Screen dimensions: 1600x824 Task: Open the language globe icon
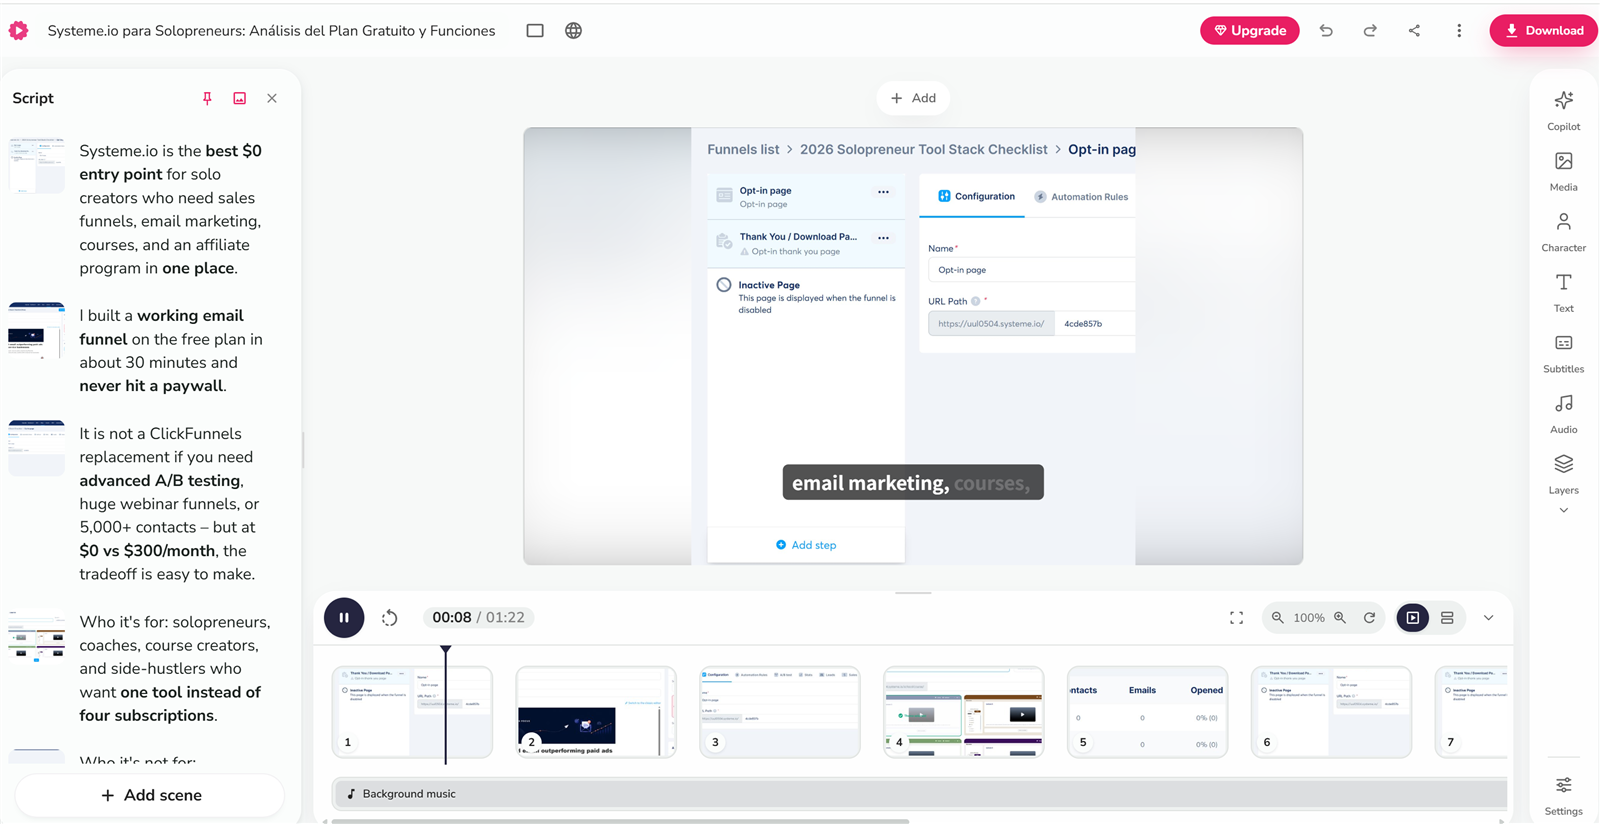coord(573,31)
